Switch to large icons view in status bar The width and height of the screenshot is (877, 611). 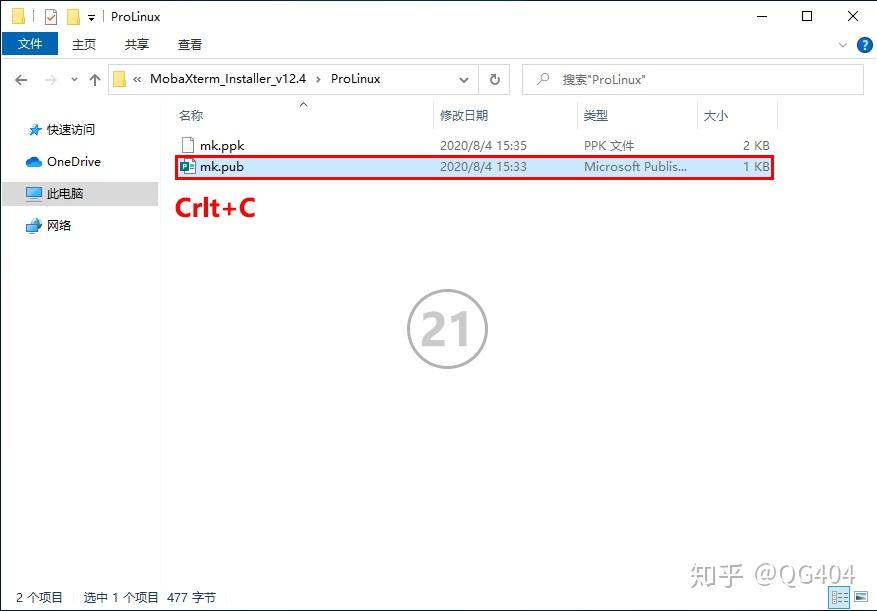click(860, 597)
